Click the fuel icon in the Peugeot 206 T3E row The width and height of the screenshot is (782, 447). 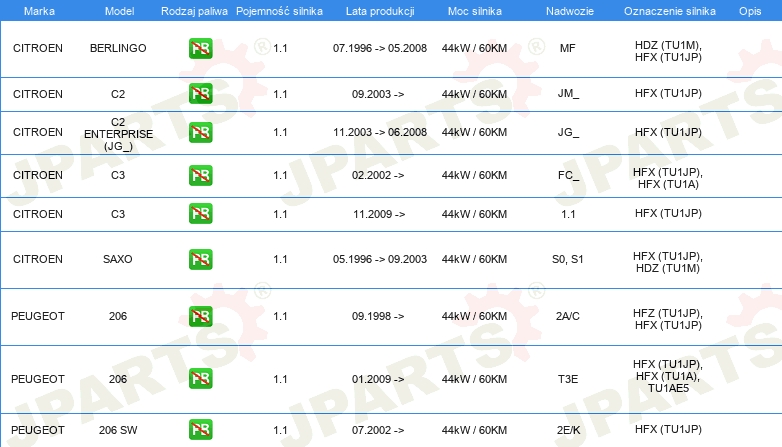(x=200, y=379)
